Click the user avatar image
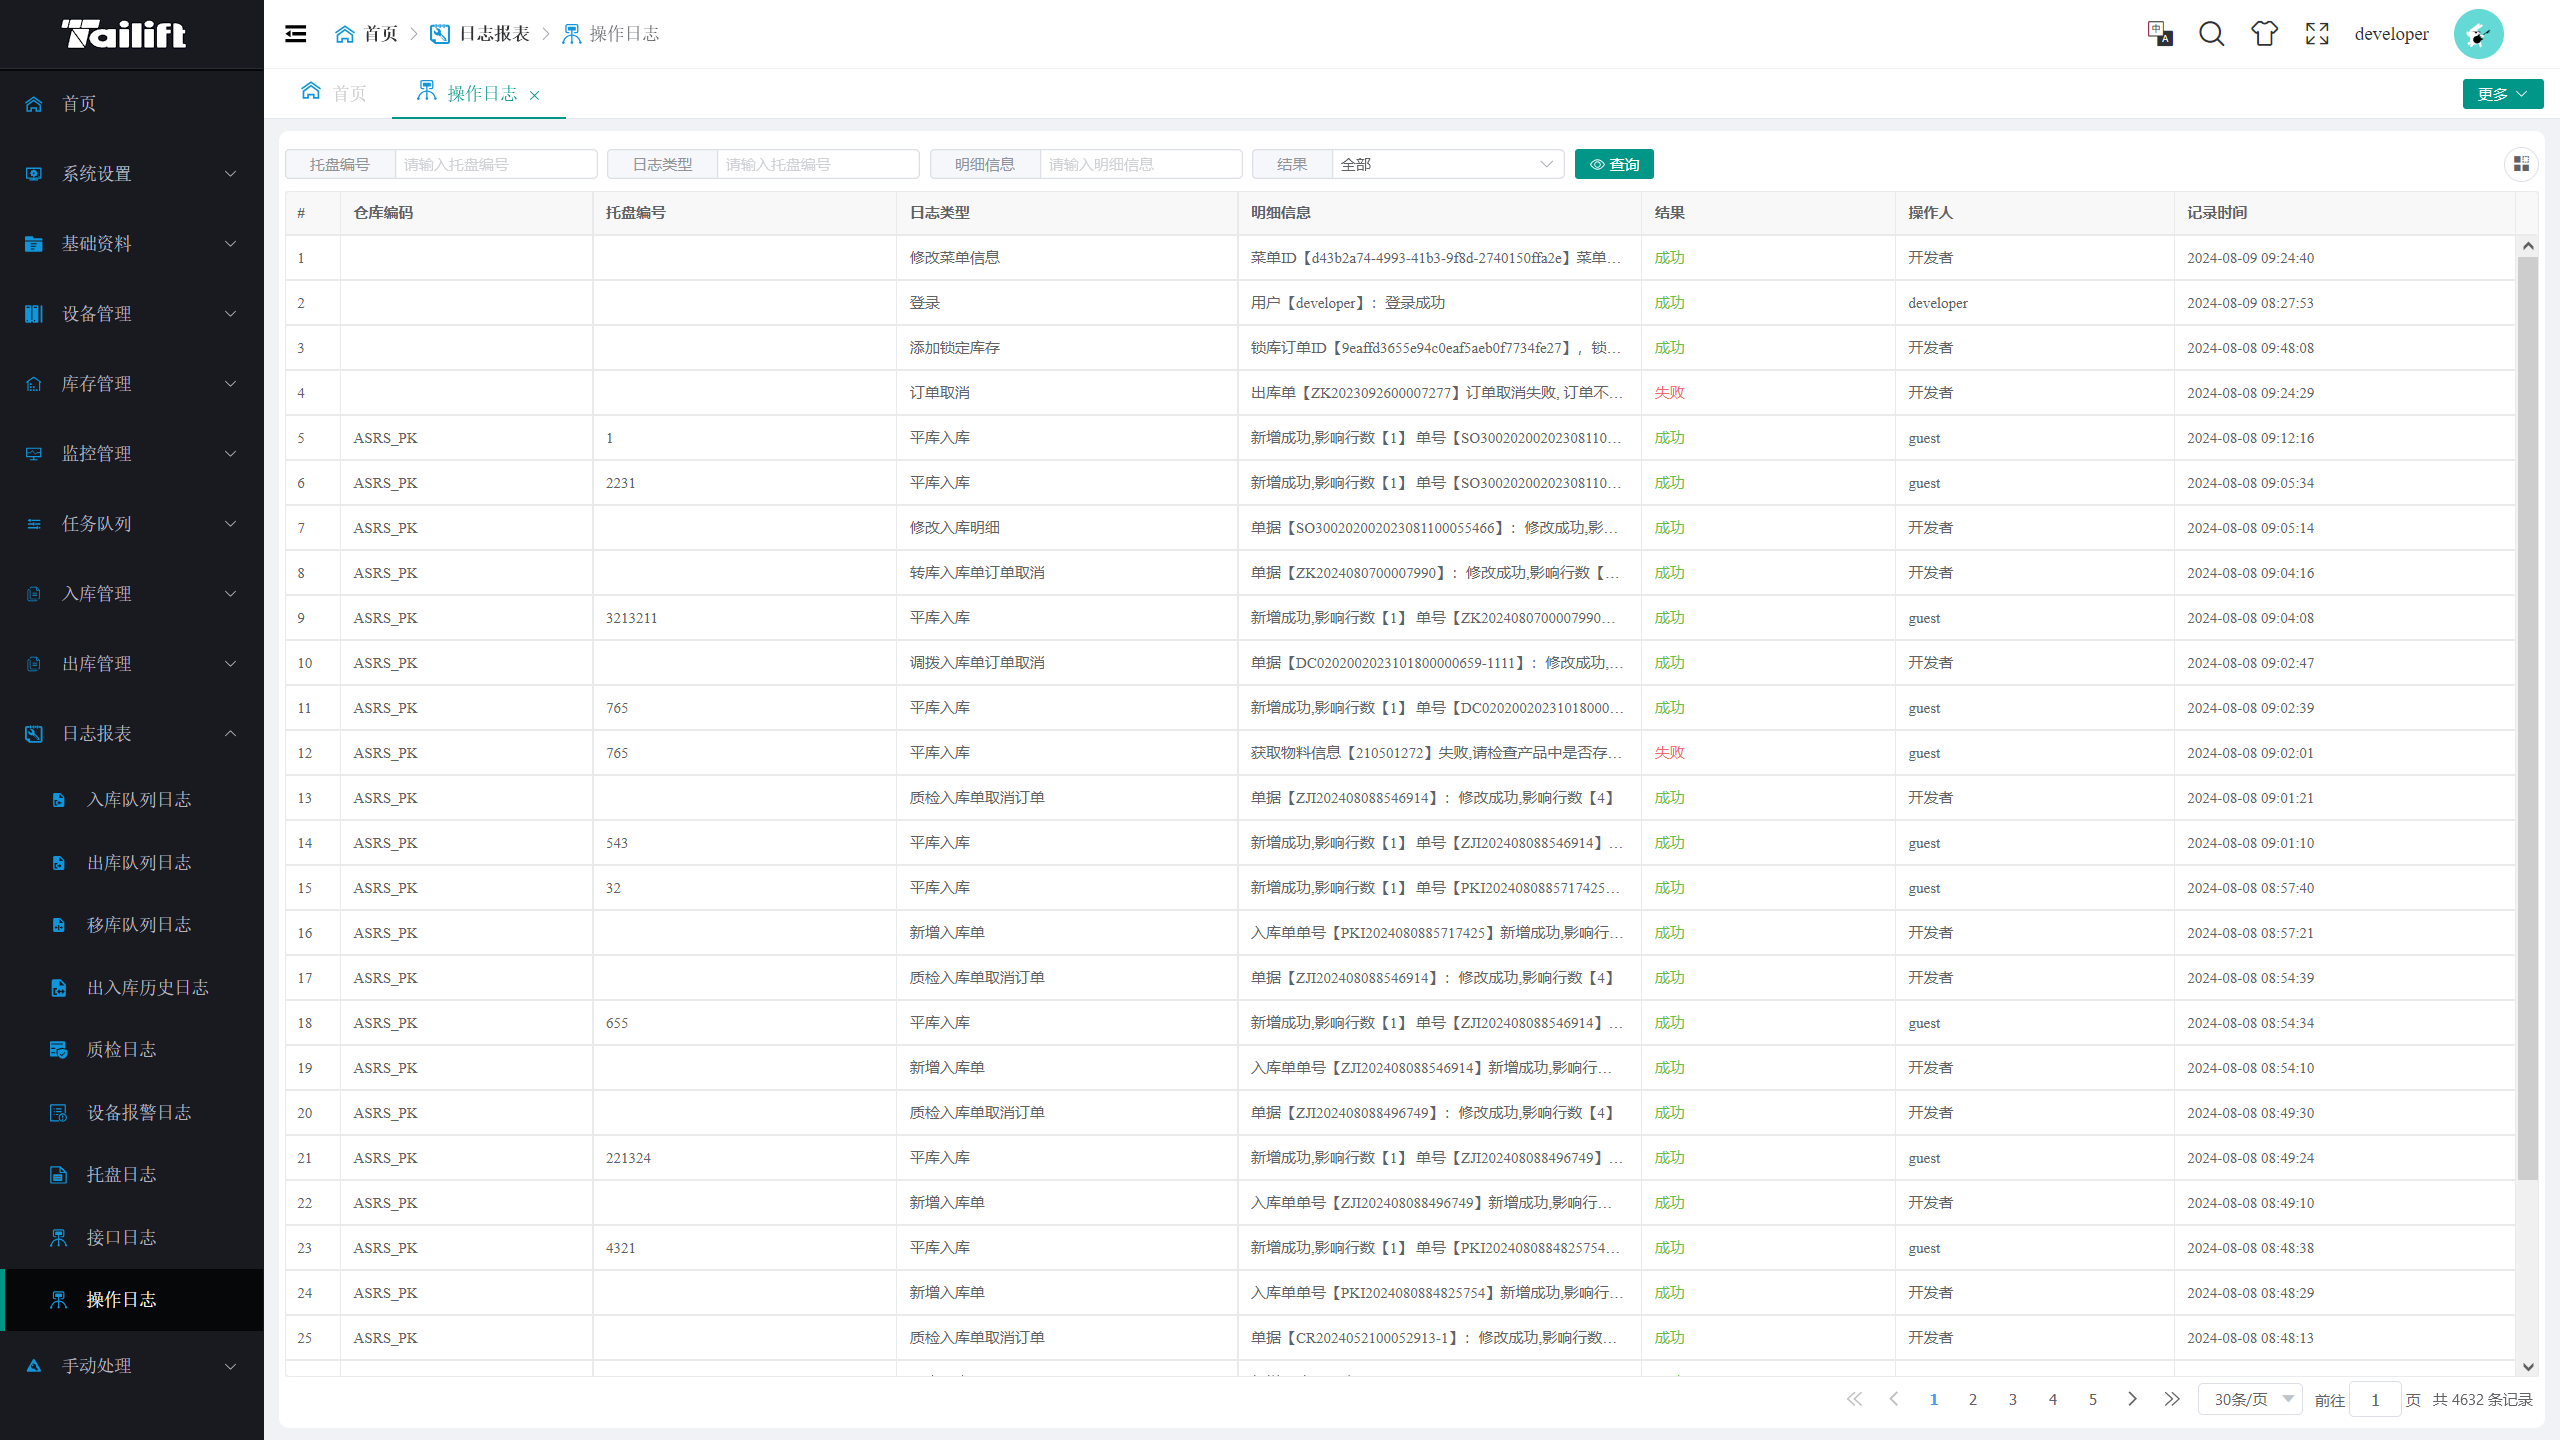 coord(2478,34)
